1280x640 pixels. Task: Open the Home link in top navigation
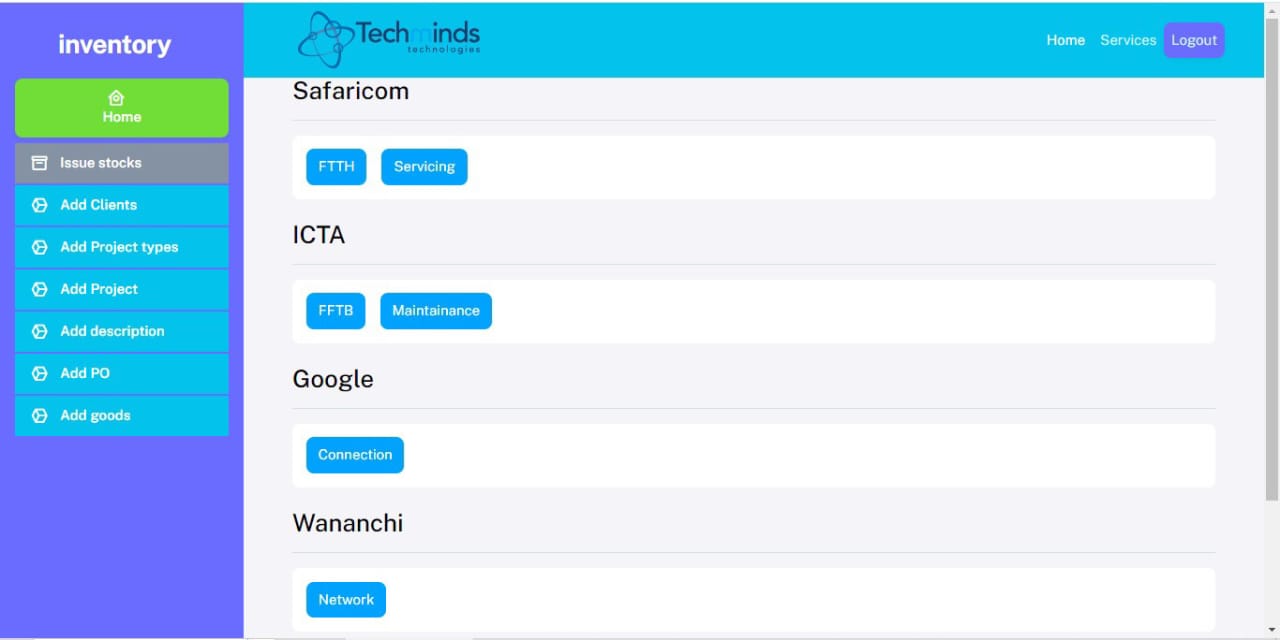point(1065,40)
